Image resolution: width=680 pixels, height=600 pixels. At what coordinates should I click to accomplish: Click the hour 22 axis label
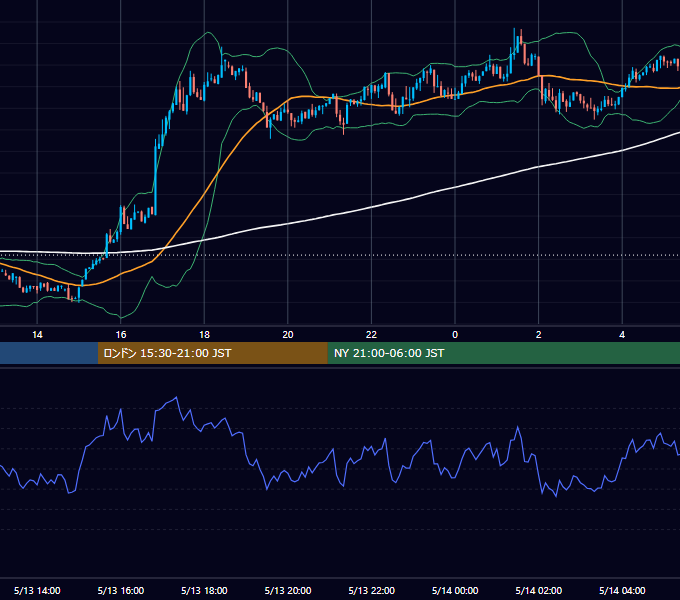(x=372, y=335)
